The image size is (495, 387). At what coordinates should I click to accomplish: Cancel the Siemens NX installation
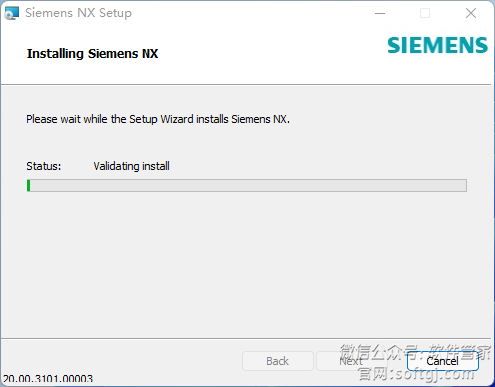tap(443, 361)
